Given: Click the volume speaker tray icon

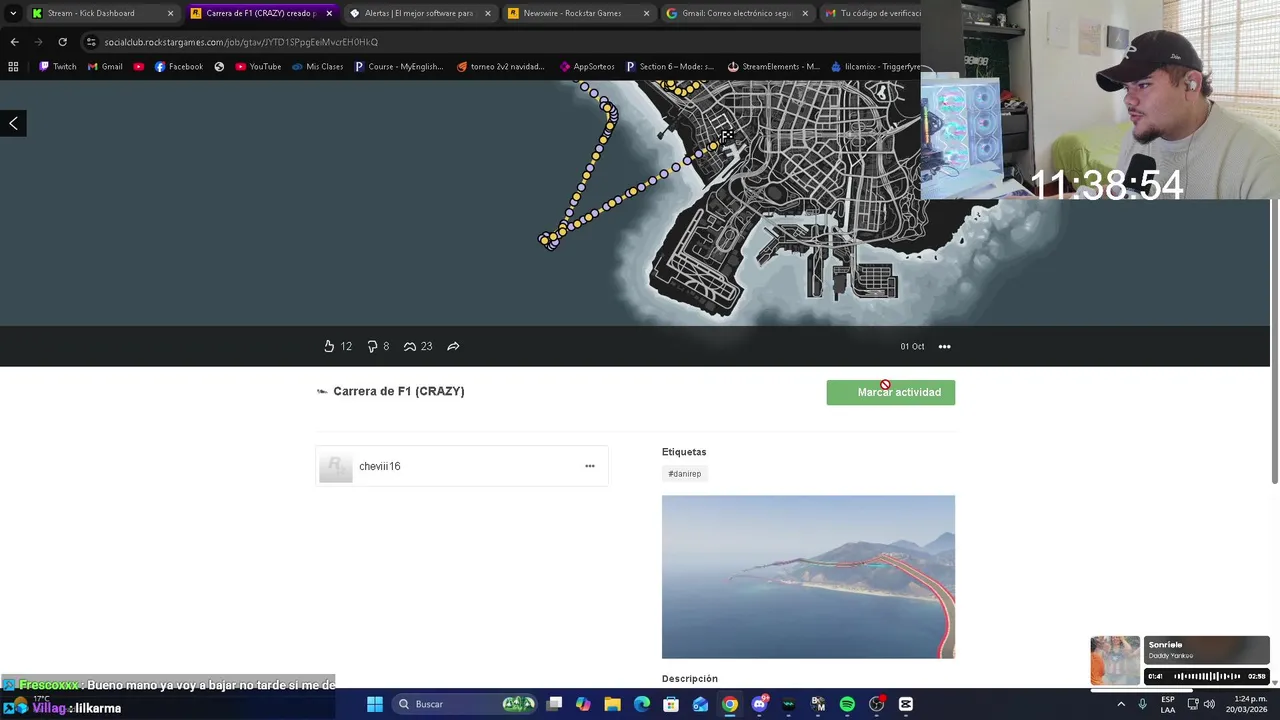Looking at the screenshot, I should tap(1209, 704).
